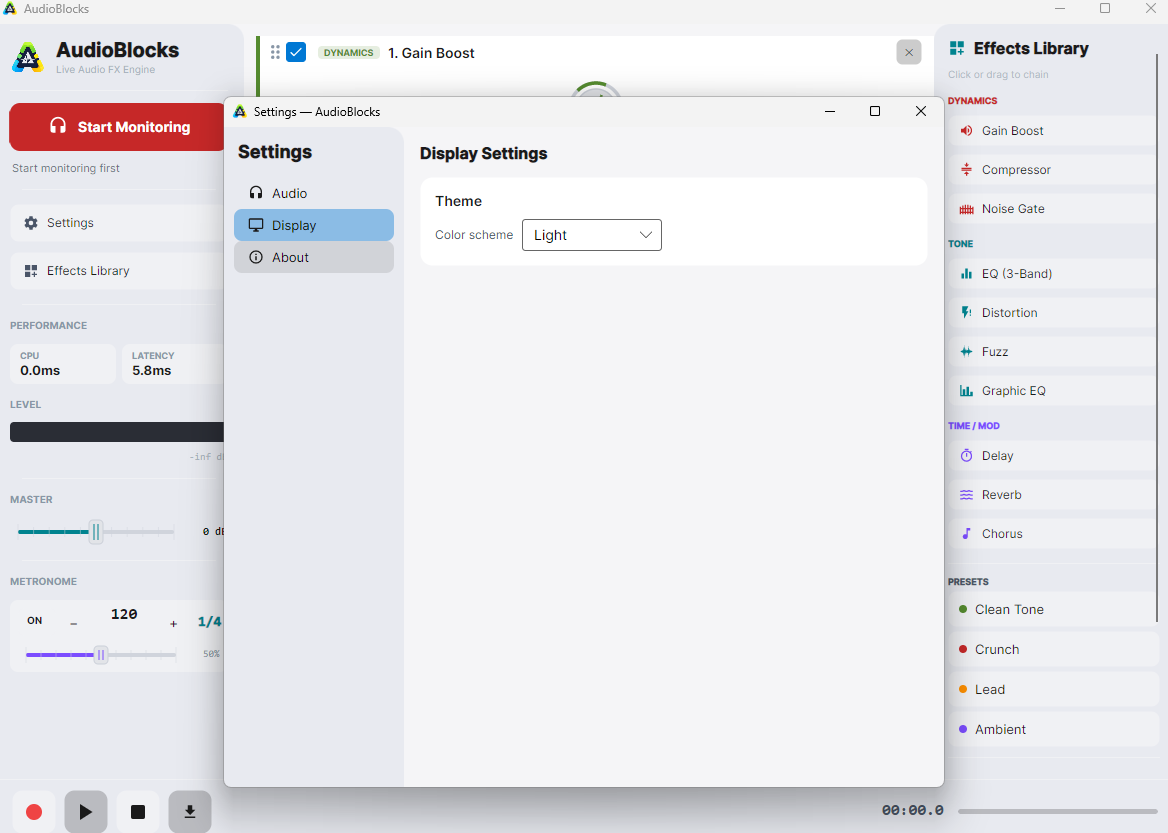The image size is (1168, 833).
Task: Uncheck the Gain Boost enable checkbox
Action: click(296, 52)
